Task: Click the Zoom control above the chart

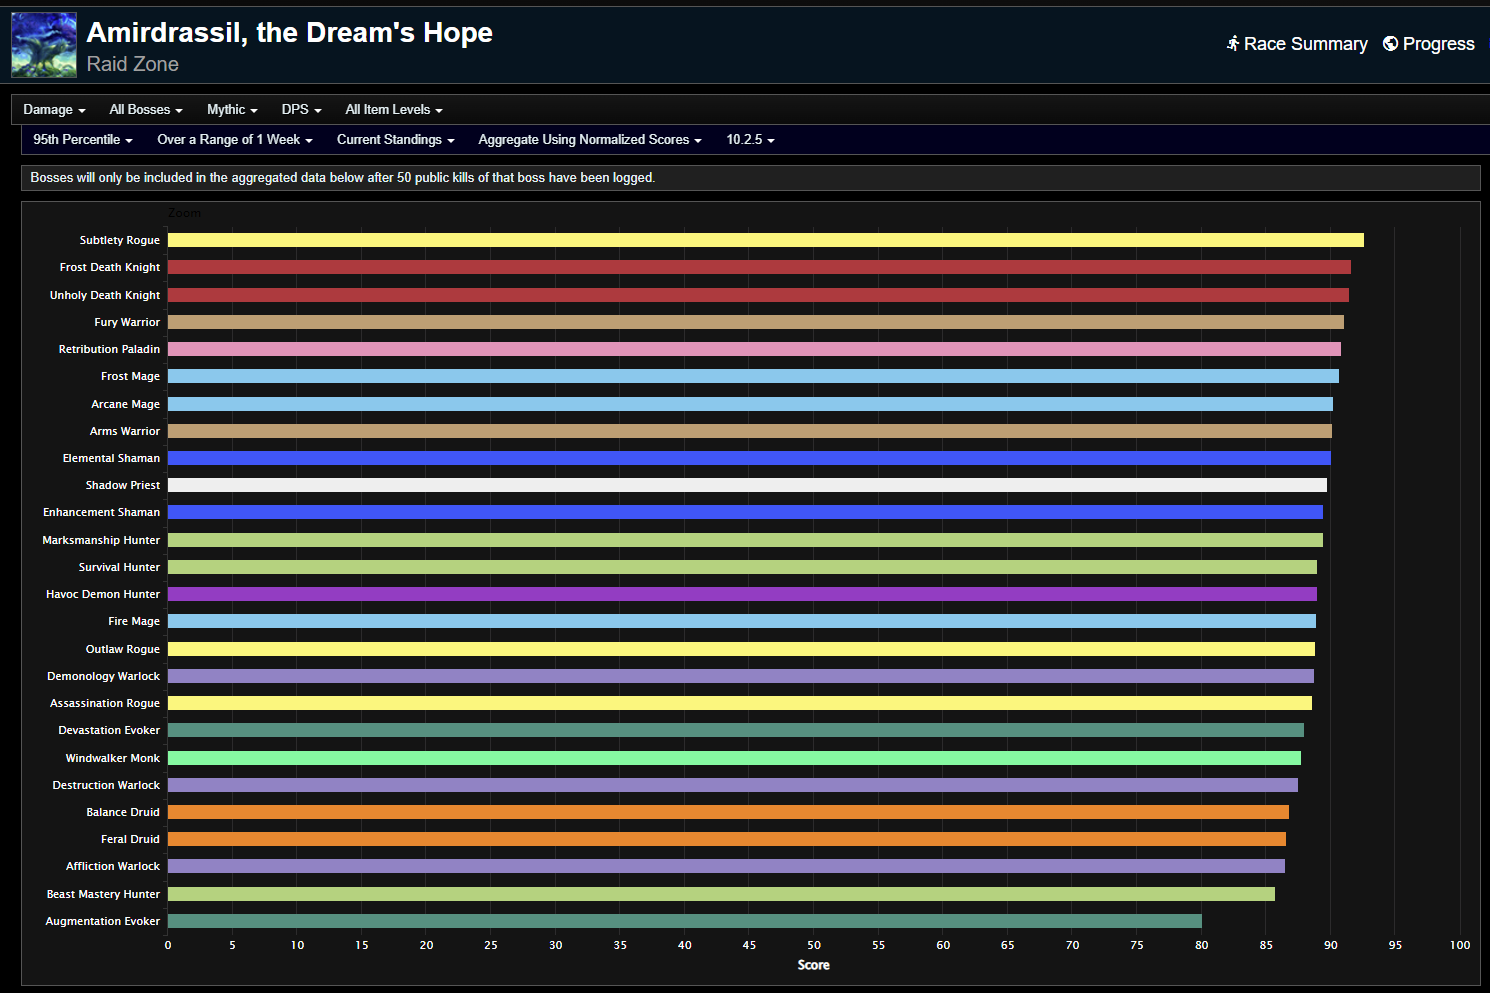Action: (x=185, y=213)
